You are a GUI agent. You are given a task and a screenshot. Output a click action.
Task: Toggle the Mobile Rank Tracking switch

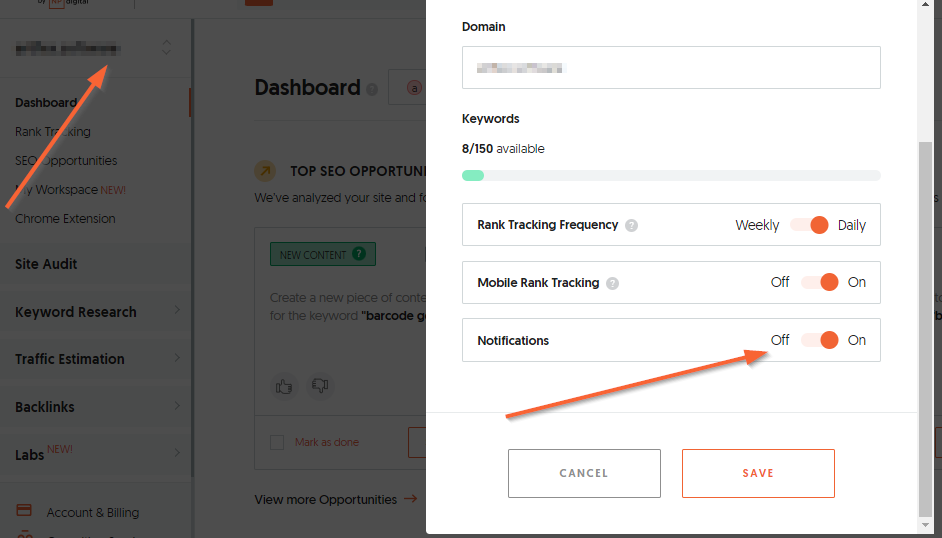pyautogui.click(x=819, y=282)
